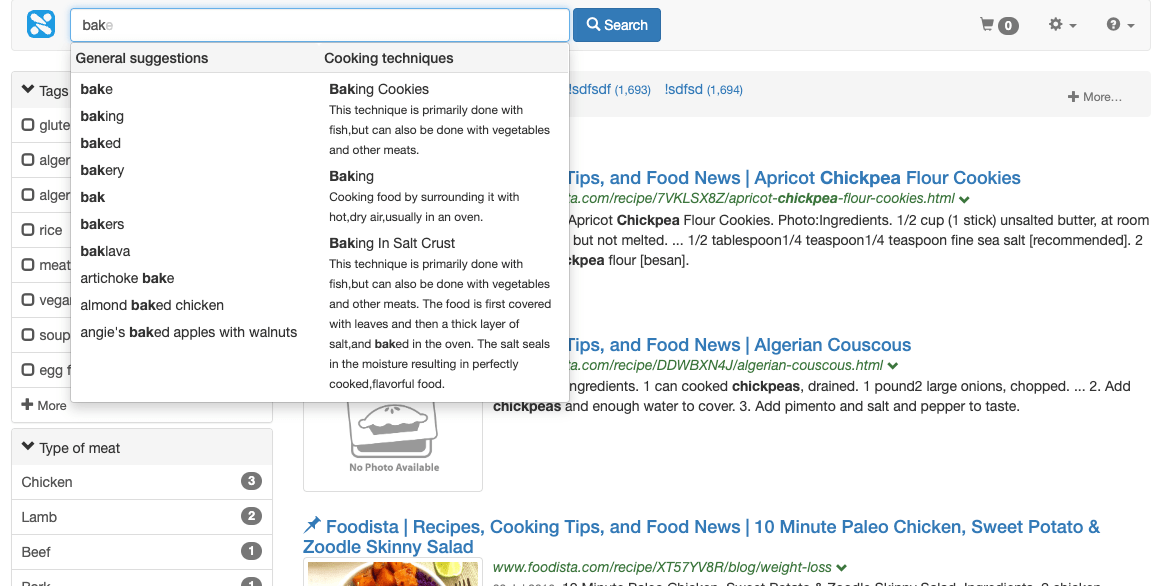Open the help question mark menu
The width and height of the screenshot is (1167, 586).
coord(1120,25)
